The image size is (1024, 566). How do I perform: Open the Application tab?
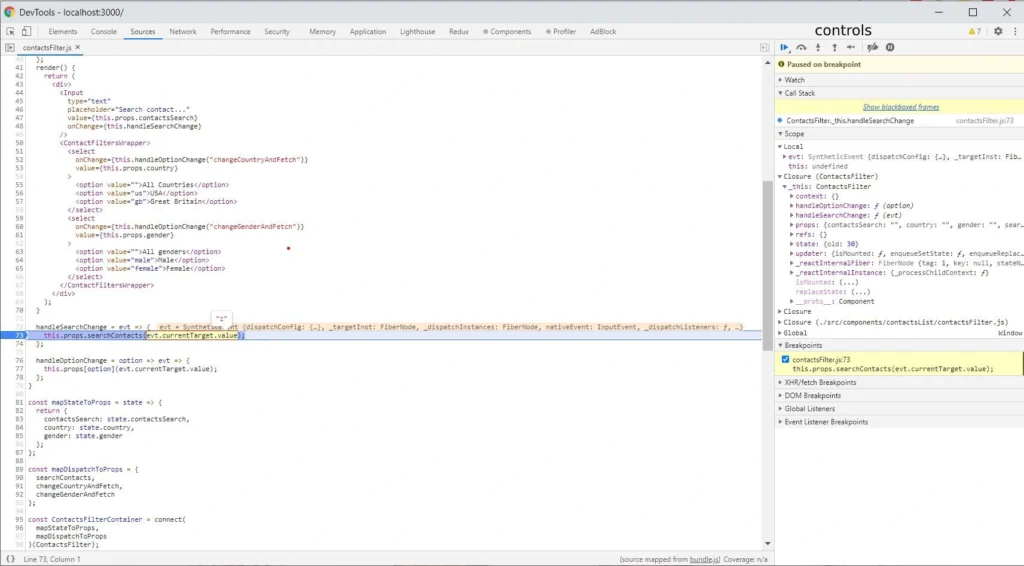(x=368, y=31)
